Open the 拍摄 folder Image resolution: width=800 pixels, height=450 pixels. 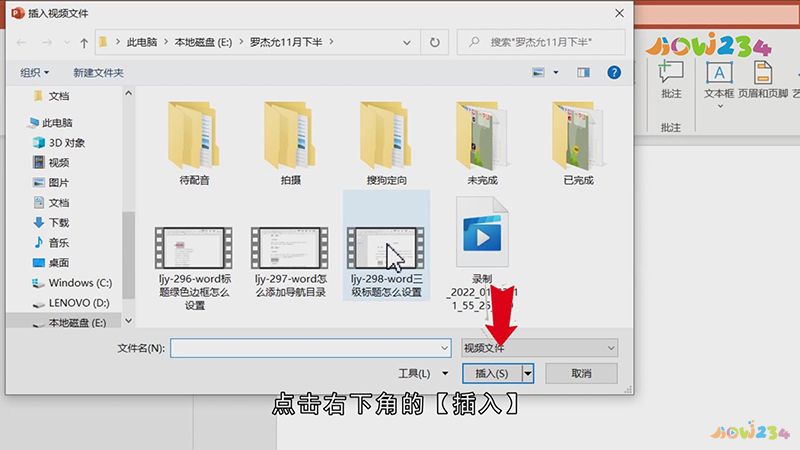(x=290, y=143)
